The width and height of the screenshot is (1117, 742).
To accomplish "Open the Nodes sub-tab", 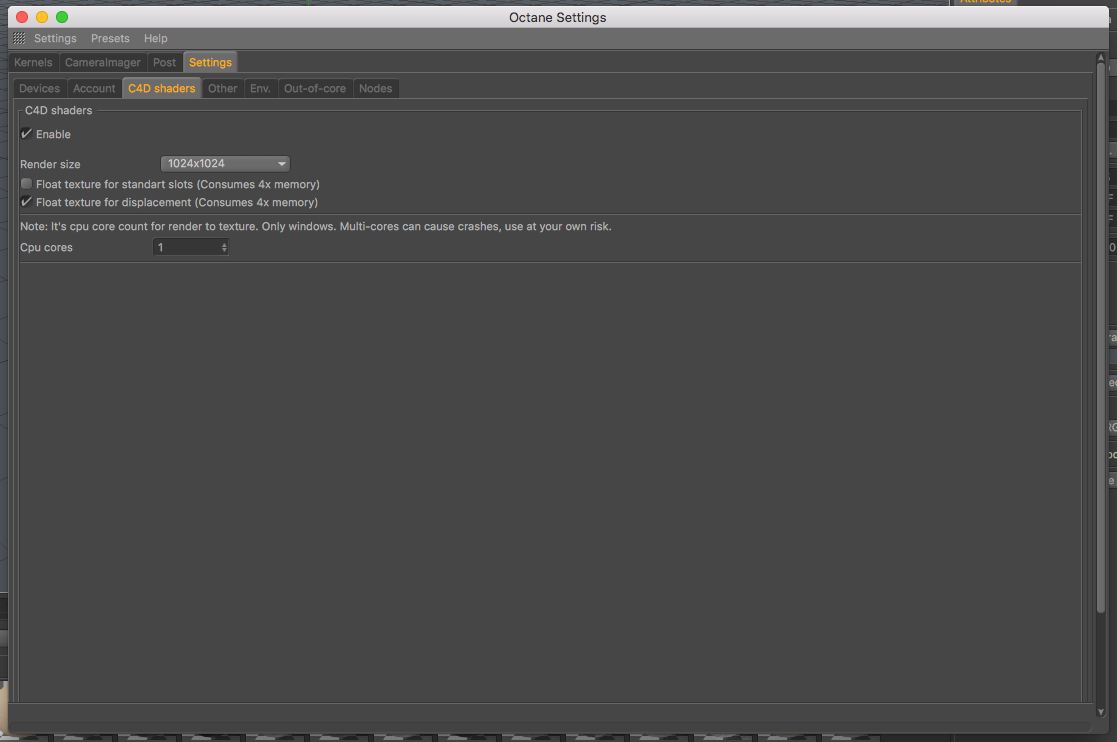I will [375, 88].
